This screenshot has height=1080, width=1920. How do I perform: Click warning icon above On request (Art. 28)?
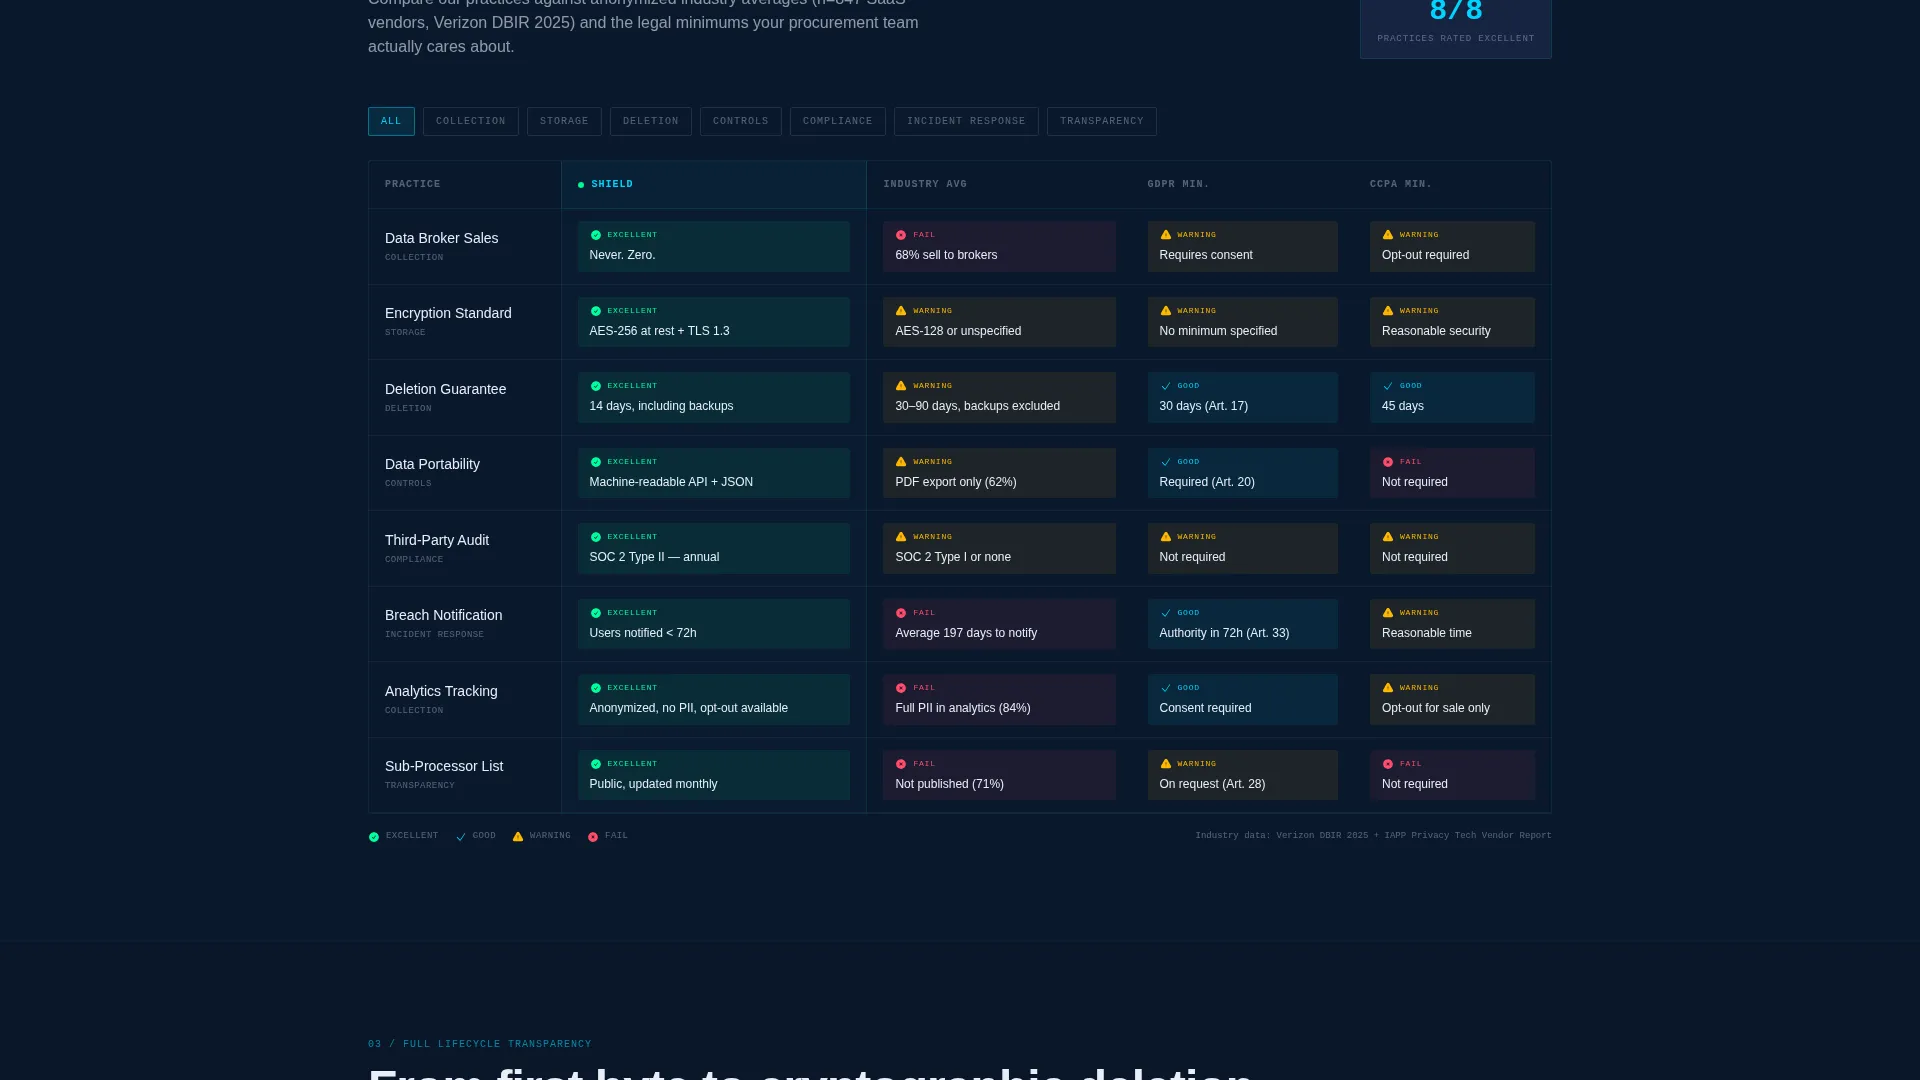[1165, 764]
